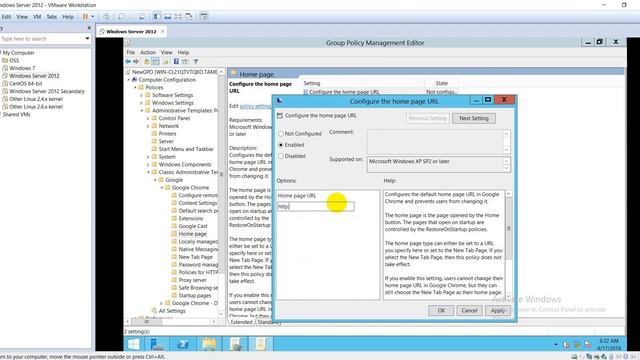Click the Cancel button in dialog
The image size is (640, 360).
pos(469,311)
